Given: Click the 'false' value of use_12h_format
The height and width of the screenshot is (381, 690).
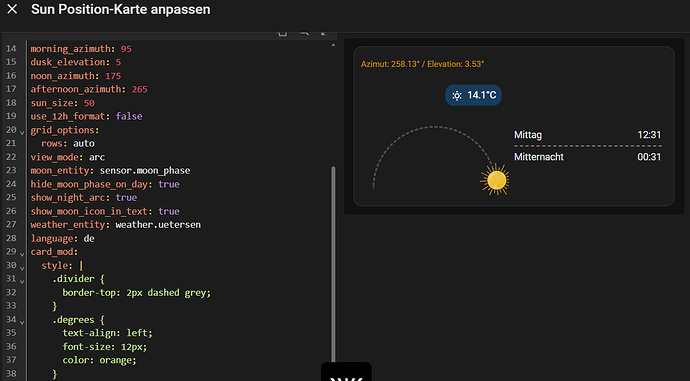Looking at the screenshot, I should (x=129, y=116).
